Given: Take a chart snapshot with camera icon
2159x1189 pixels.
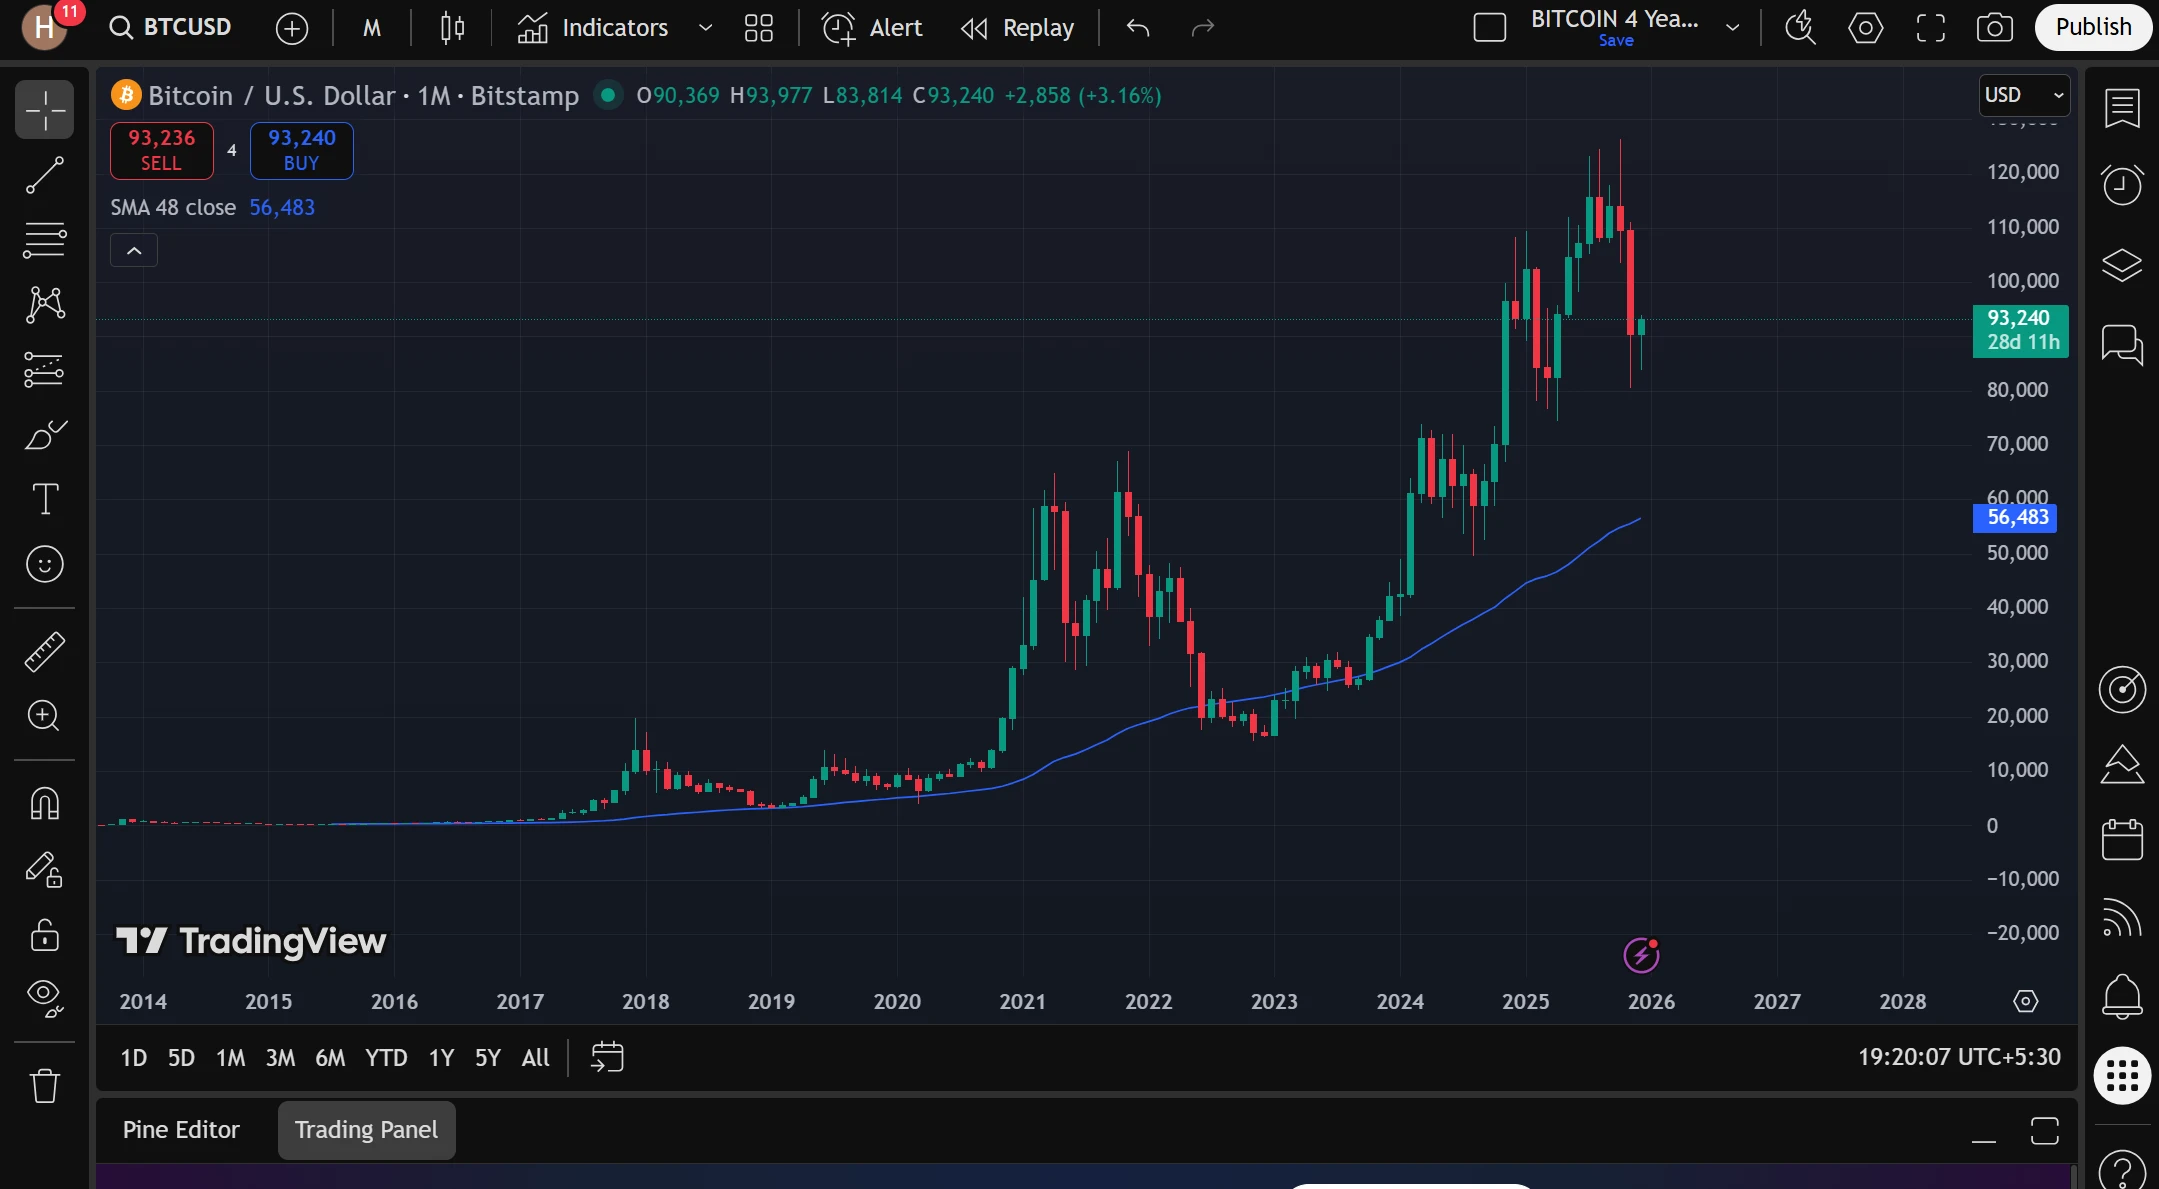Looking at the screenshot, I should 1994,27.
